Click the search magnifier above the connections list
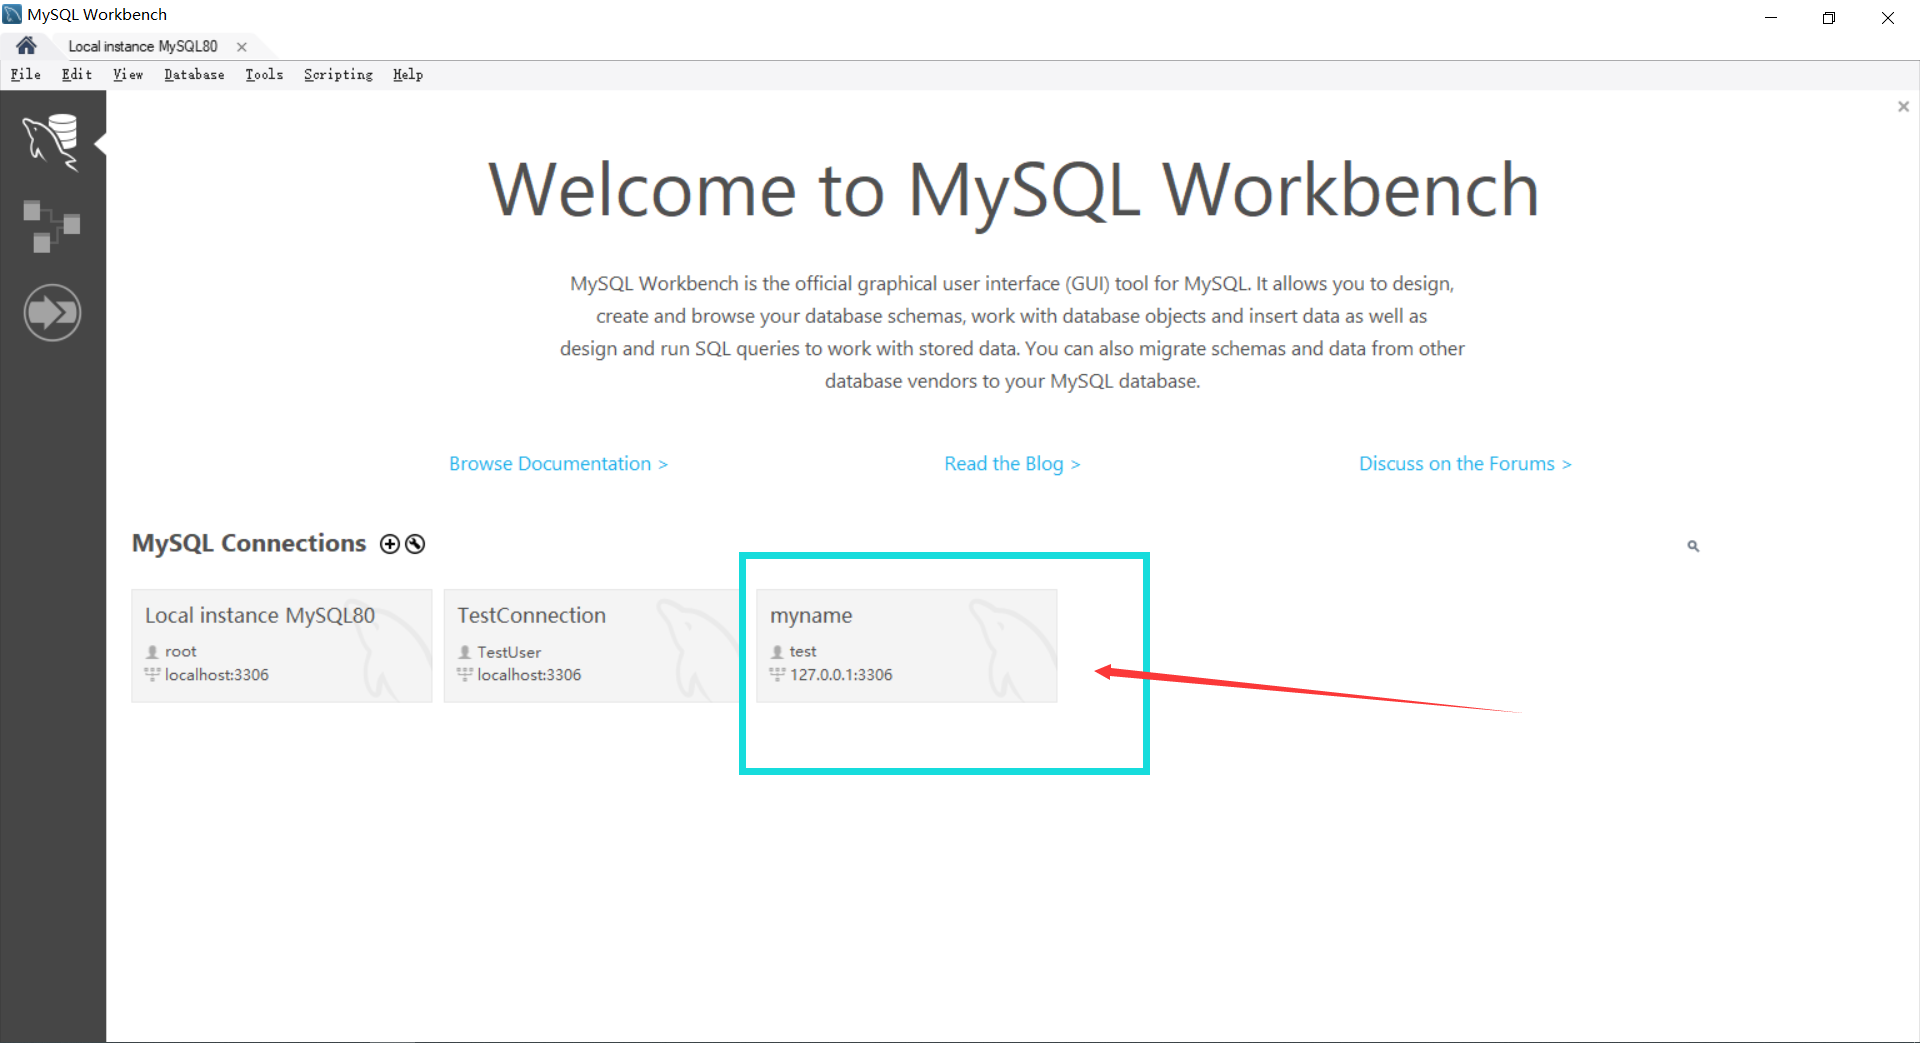Viewport: 1920px width, 1043px height. 1692,546
